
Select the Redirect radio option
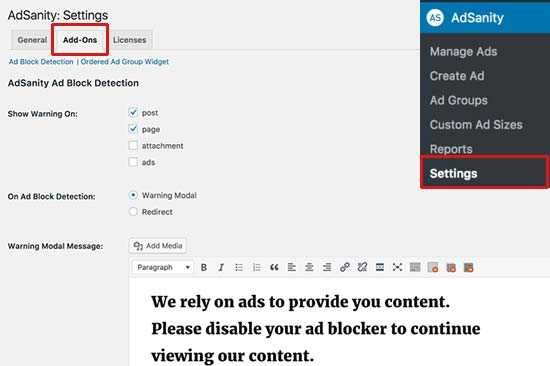tap(133, 212)
